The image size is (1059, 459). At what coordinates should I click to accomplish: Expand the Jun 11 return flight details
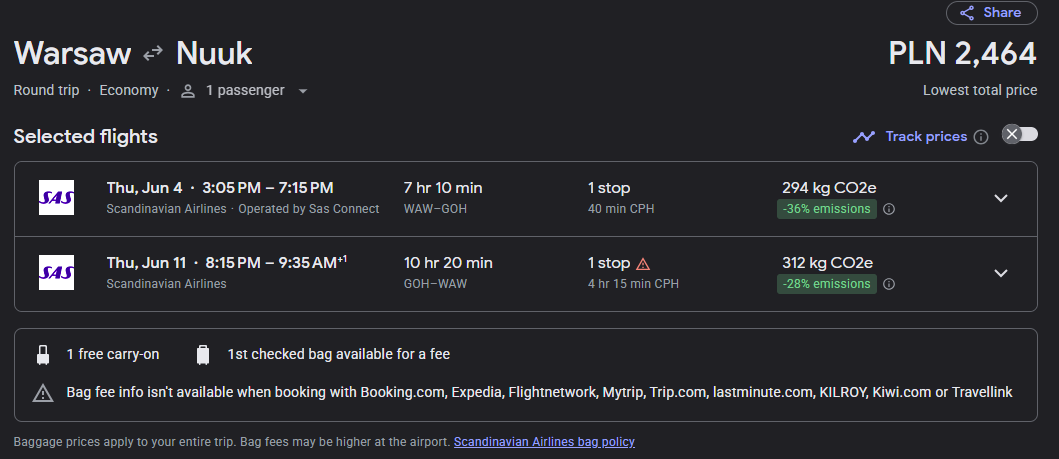[x=1001, y=273]
